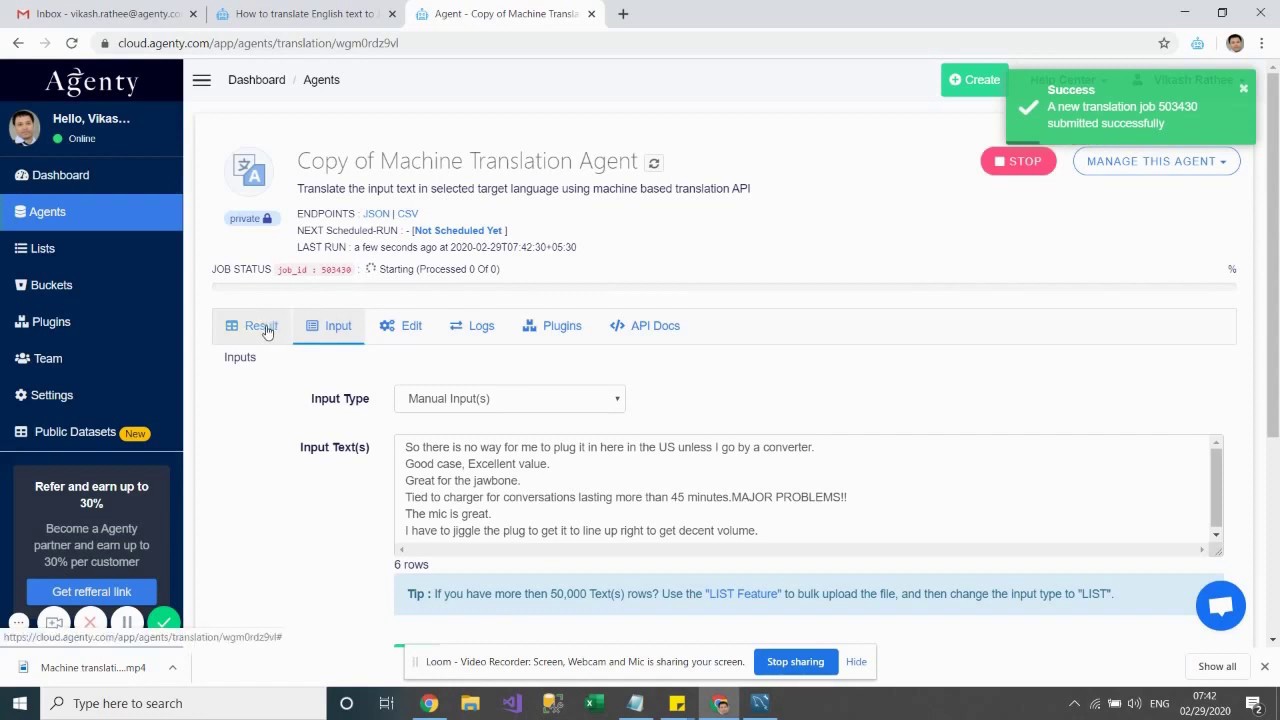Click the Loom cancel recording button
This screenshot has width=1280, height=720.
tap(90, 623)
